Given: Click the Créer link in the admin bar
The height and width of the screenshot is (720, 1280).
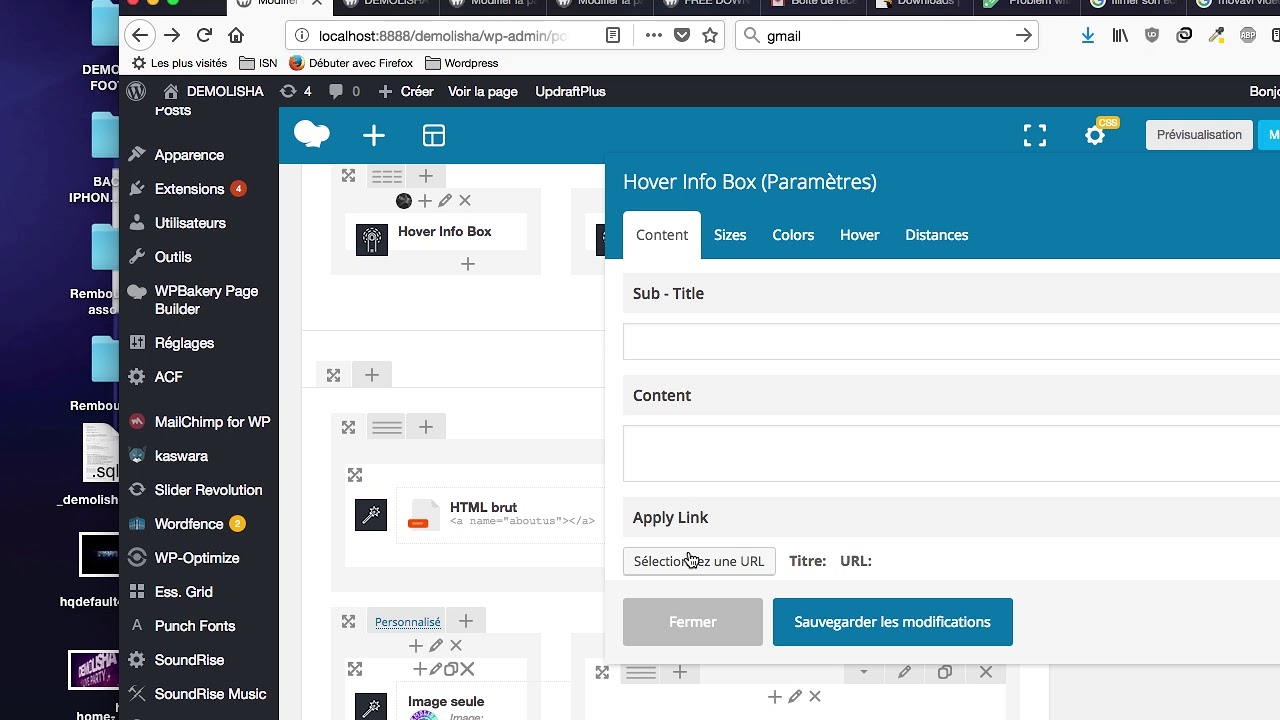Looking at the screenshot, I should coord(406,91).
